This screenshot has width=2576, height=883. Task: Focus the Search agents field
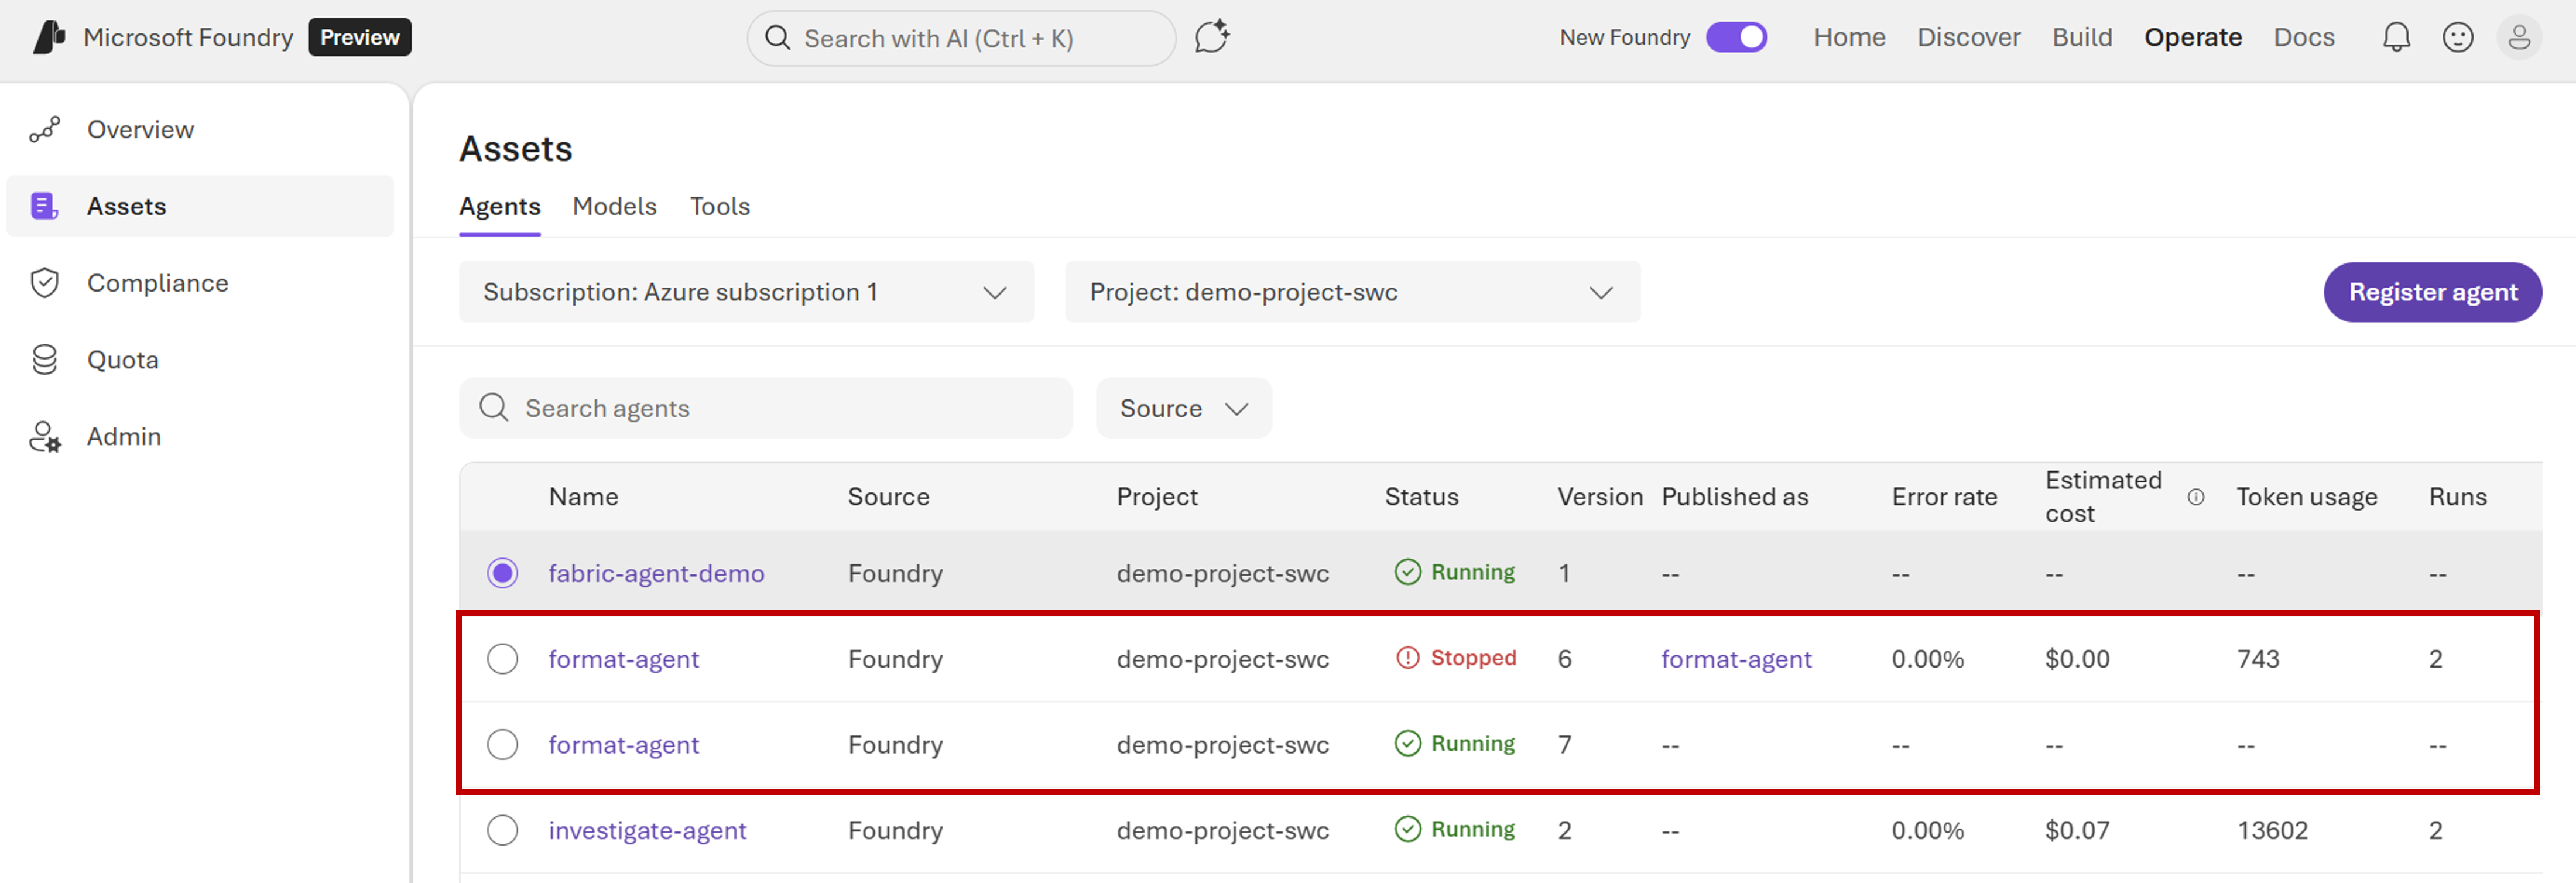765,408
